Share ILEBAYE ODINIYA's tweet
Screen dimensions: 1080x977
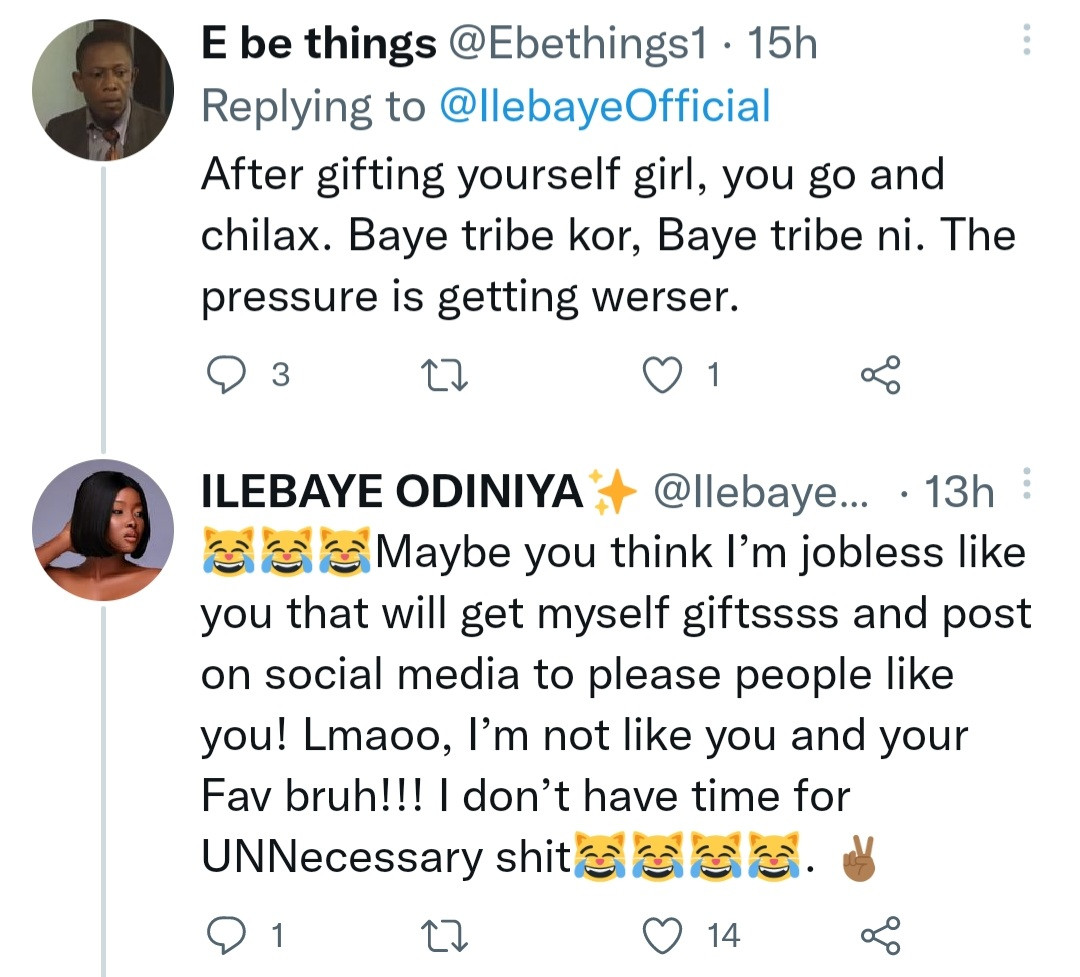pyautogui.click(x=880, y=935)
